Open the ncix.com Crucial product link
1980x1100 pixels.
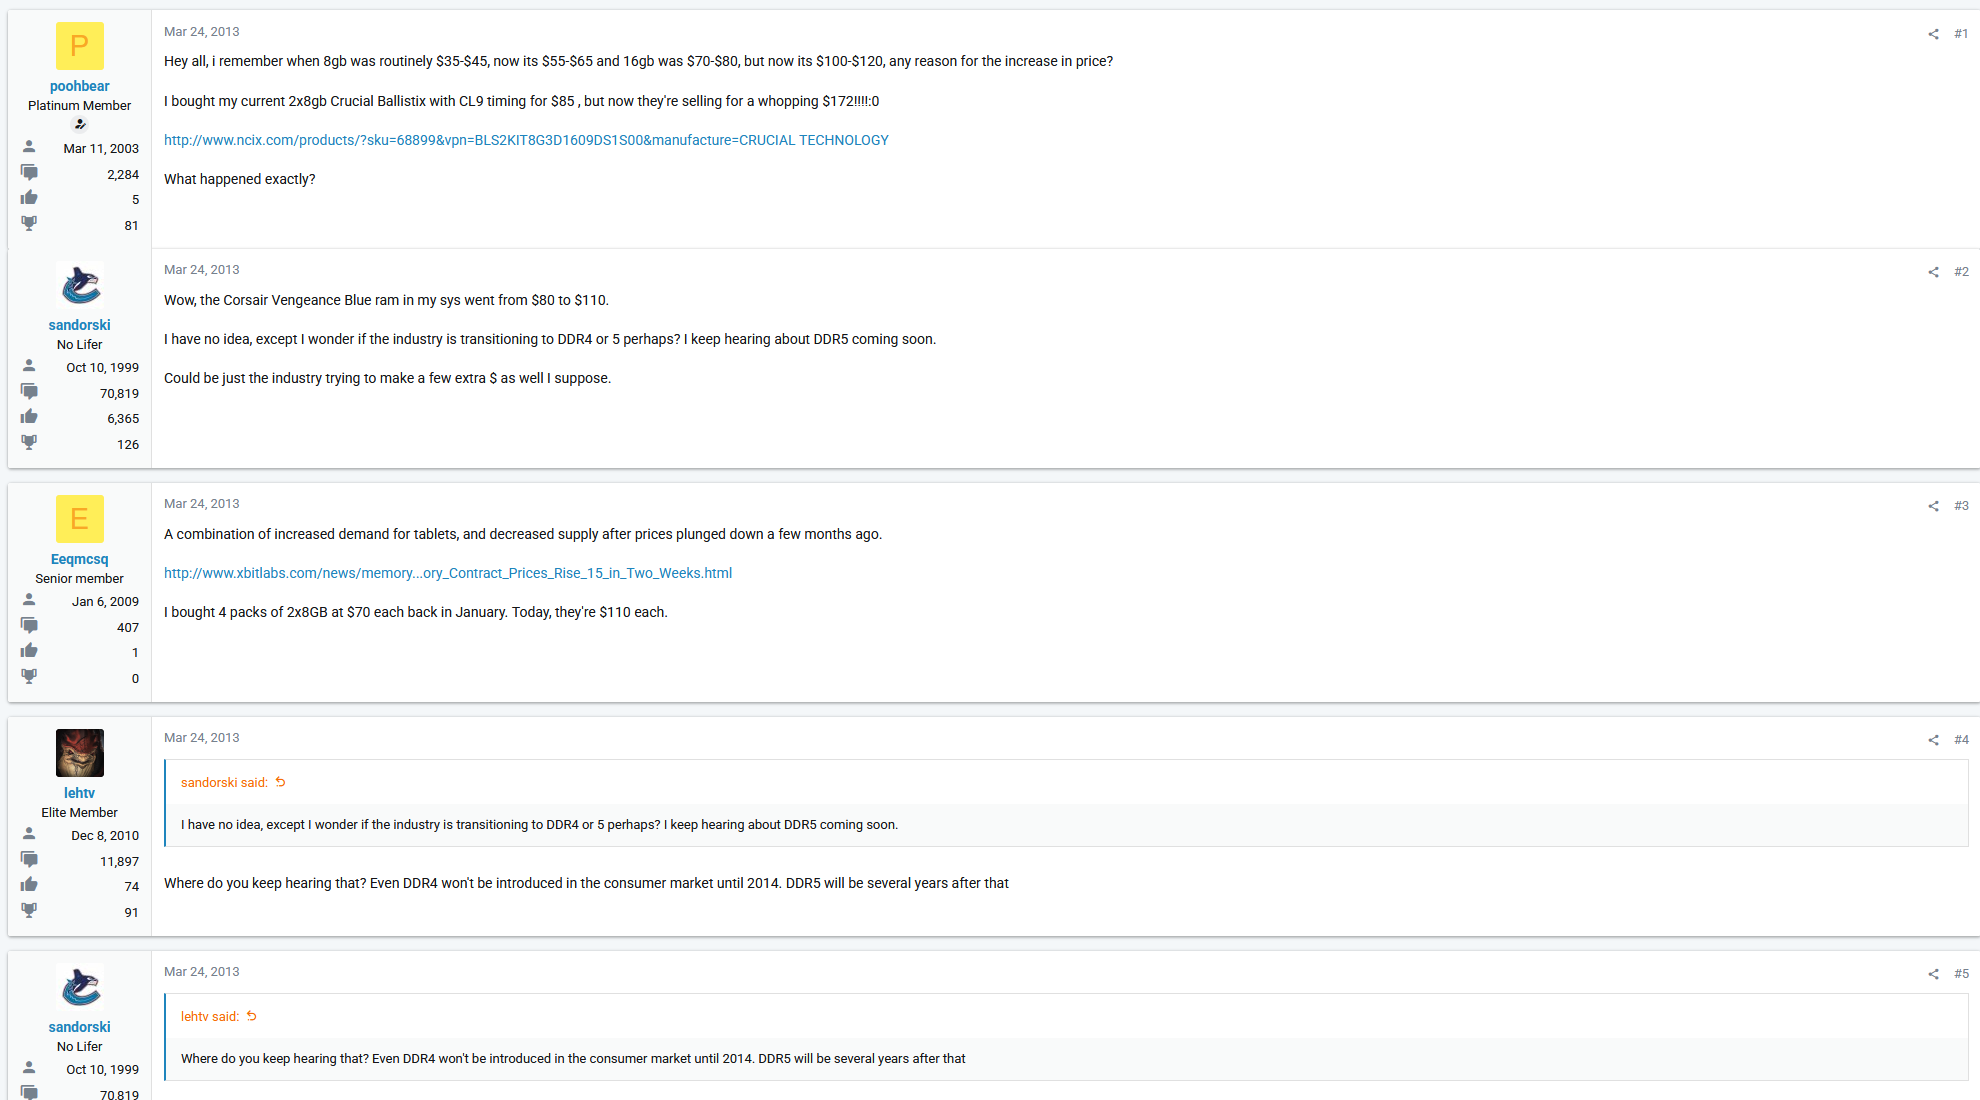click(x=526, y=140)
